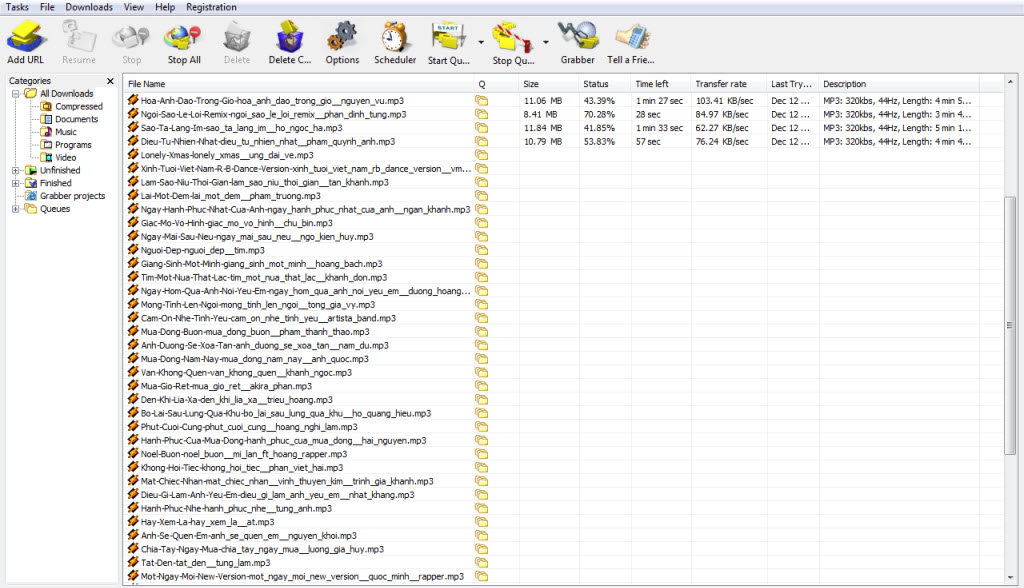This screenshot has height=588, width=1024.
Task: Expand the Unfinished tree node
Action: tap(16, 171)
